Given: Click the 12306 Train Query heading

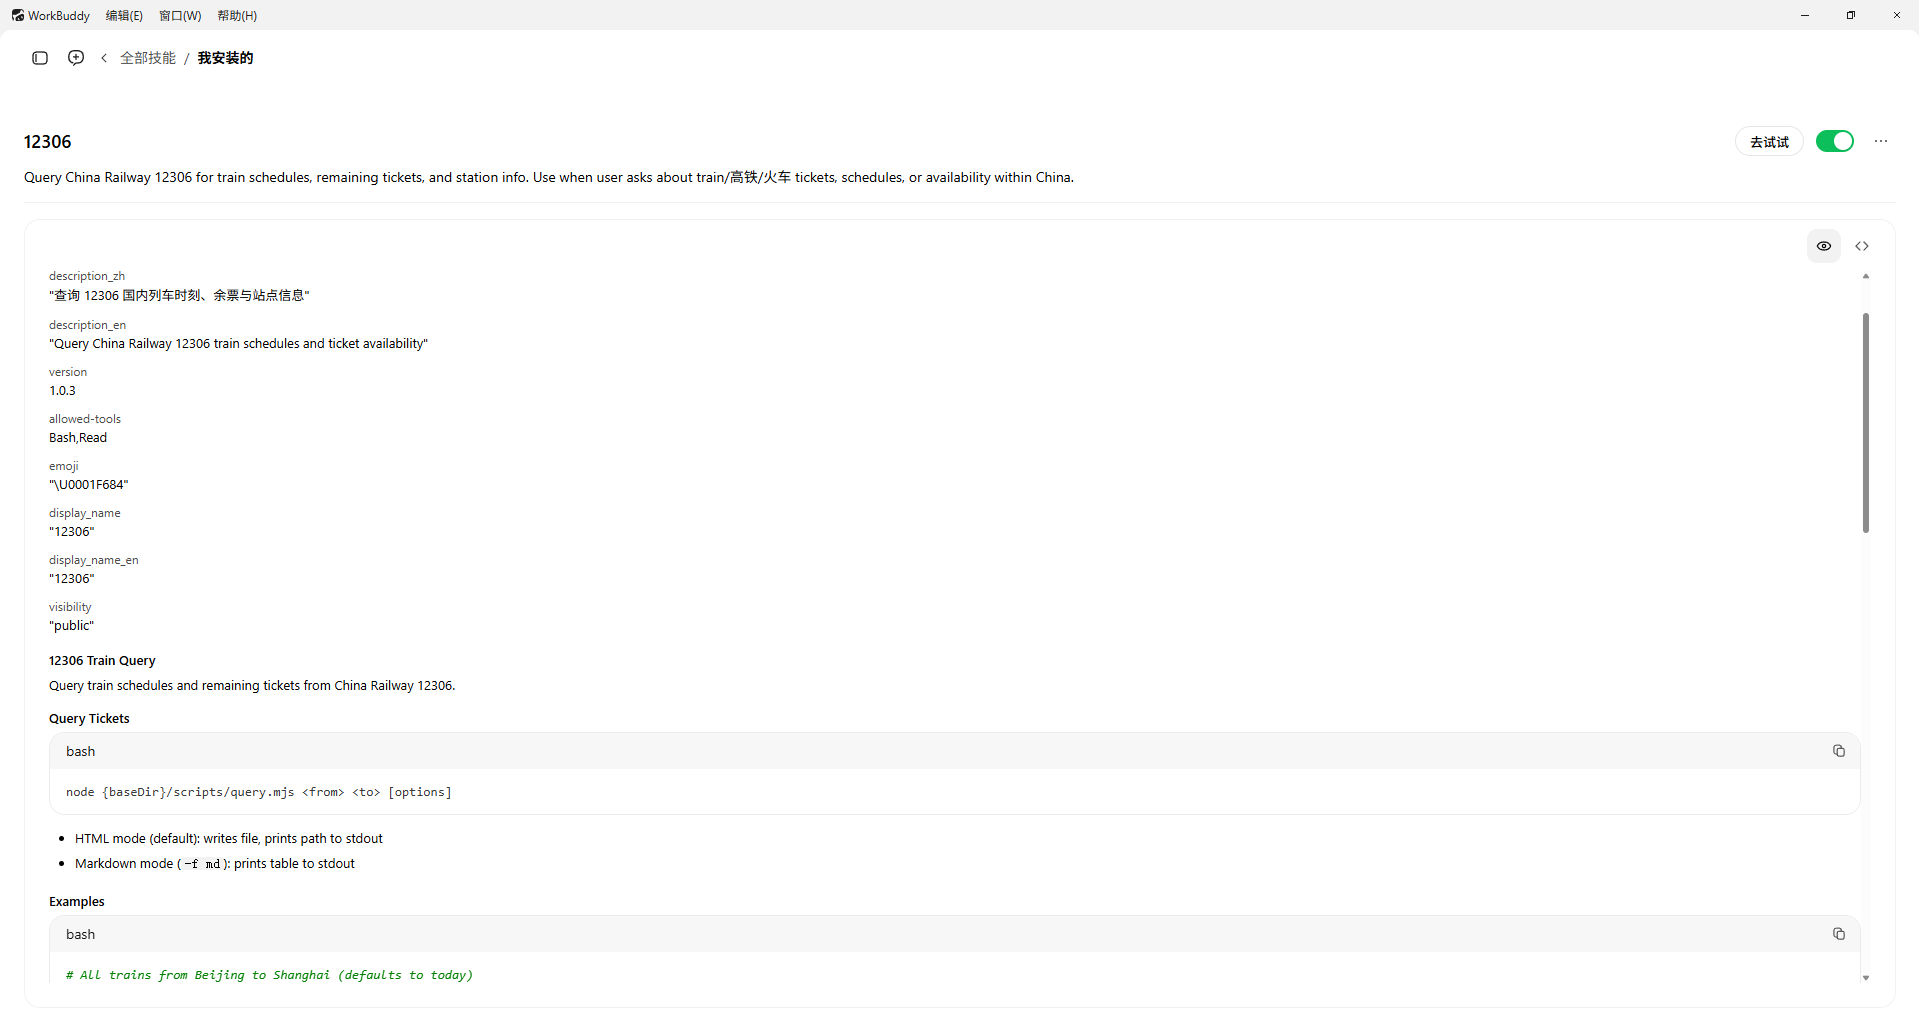Looking at the screenshot, I should coord(102,661).
